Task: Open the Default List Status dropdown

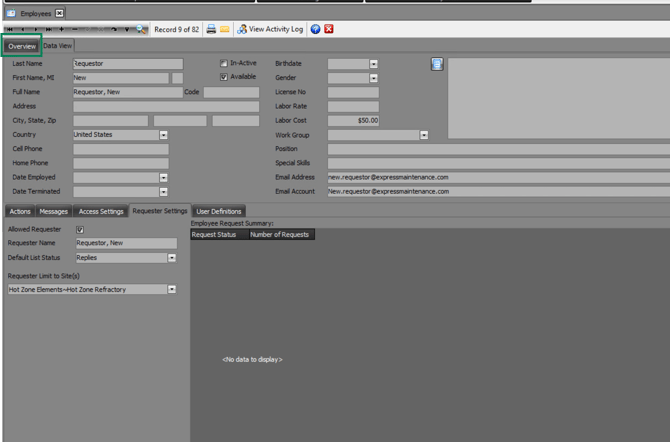Action: tap(172, 258)
